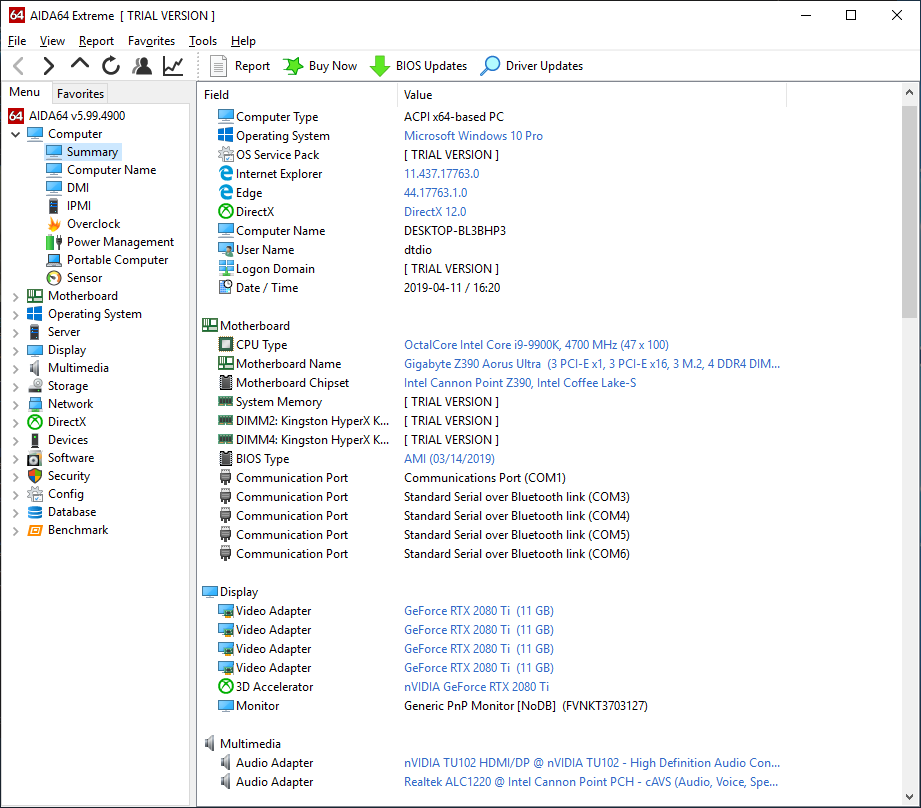Open the Realtek ALC1220 audio adapter link

point(591,782)
